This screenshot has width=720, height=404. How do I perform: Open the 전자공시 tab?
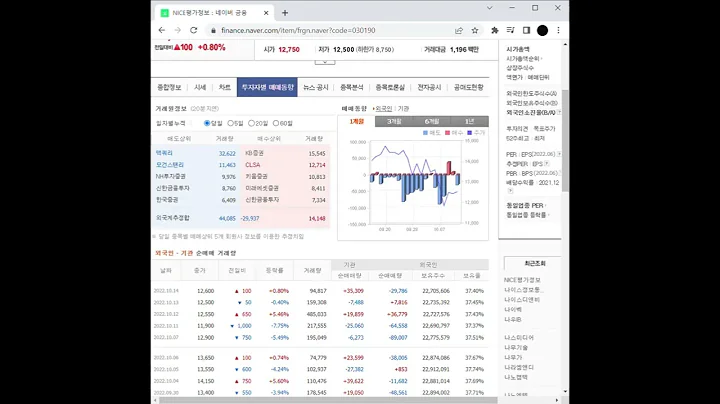429,87
